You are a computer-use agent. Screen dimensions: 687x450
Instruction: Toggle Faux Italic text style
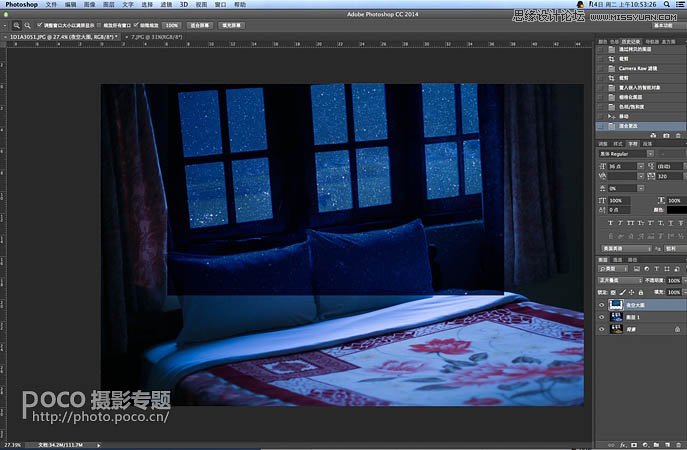[620, 223]
